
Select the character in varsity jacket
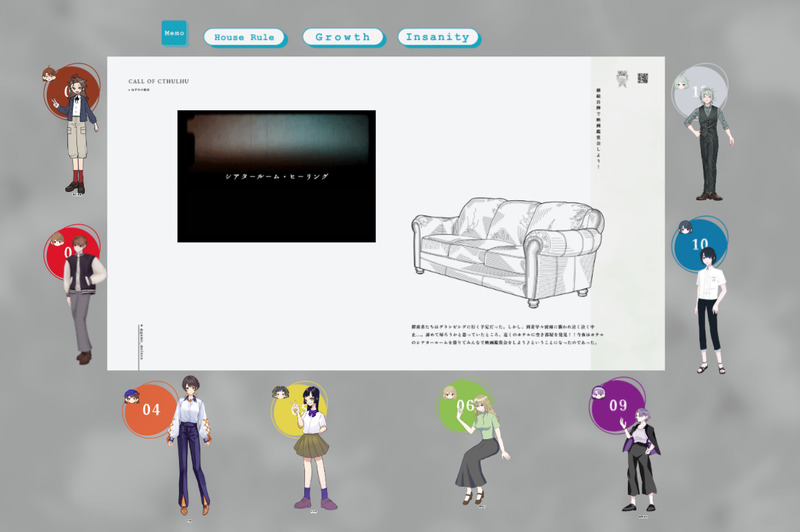click(x=83, y=300)
